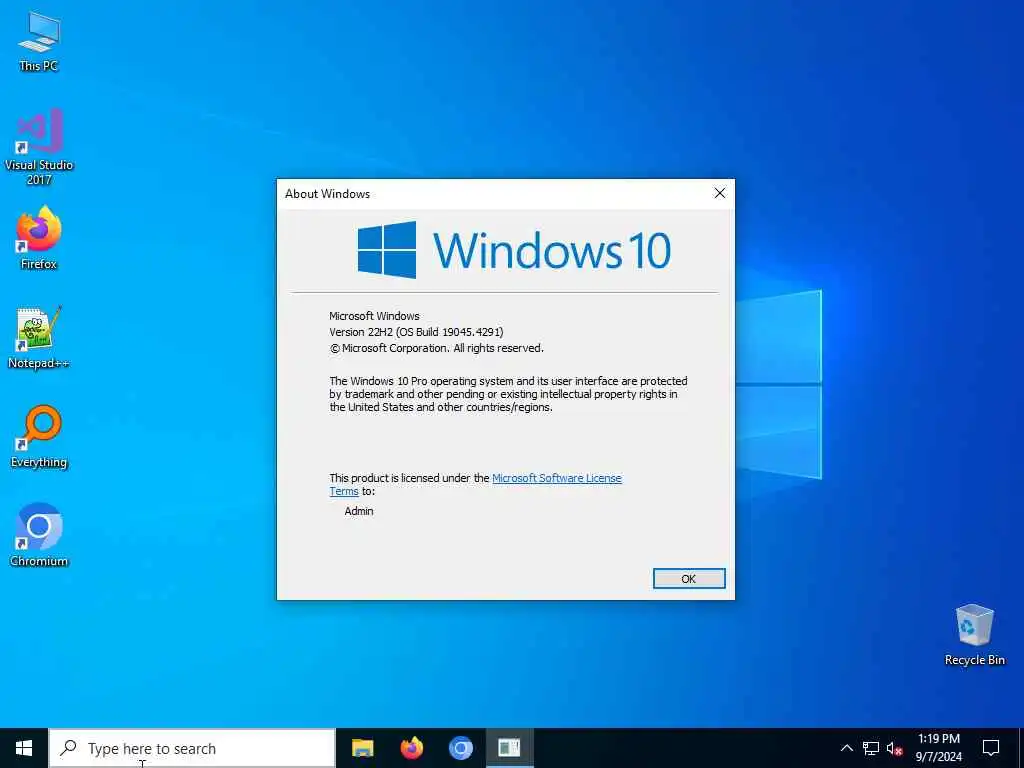
Task: Launch Firefox from the taskbar
Action: (411, 748)
